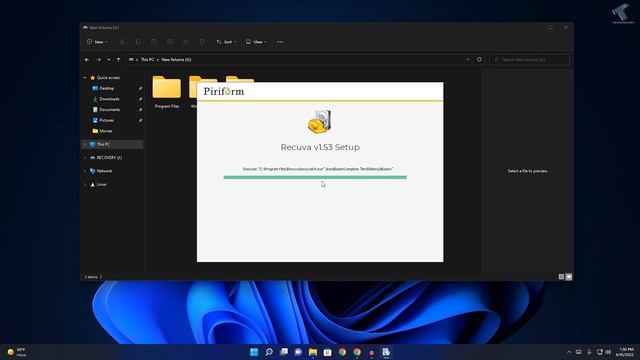Open the address bar history dropdown

(x=468, y=60)
